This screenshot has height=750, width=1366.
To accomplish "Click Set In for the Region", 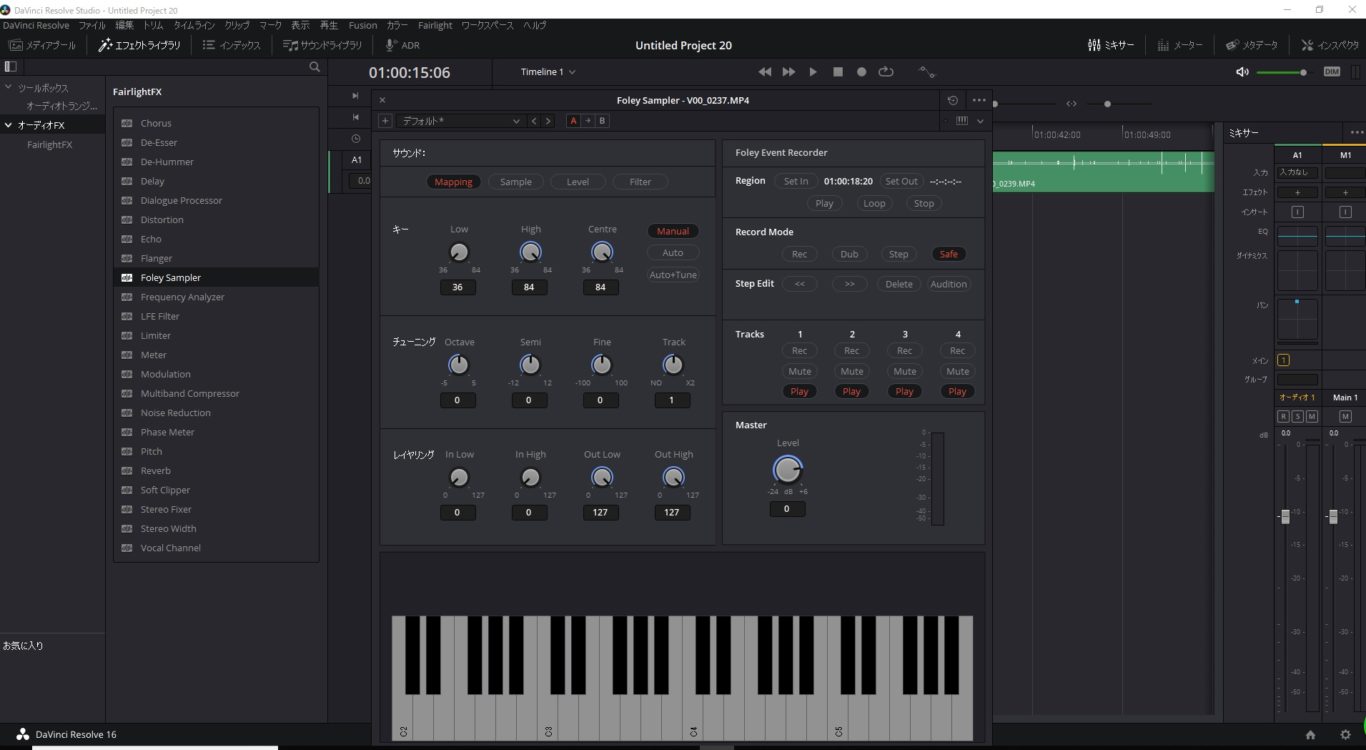I will point(796,181).
